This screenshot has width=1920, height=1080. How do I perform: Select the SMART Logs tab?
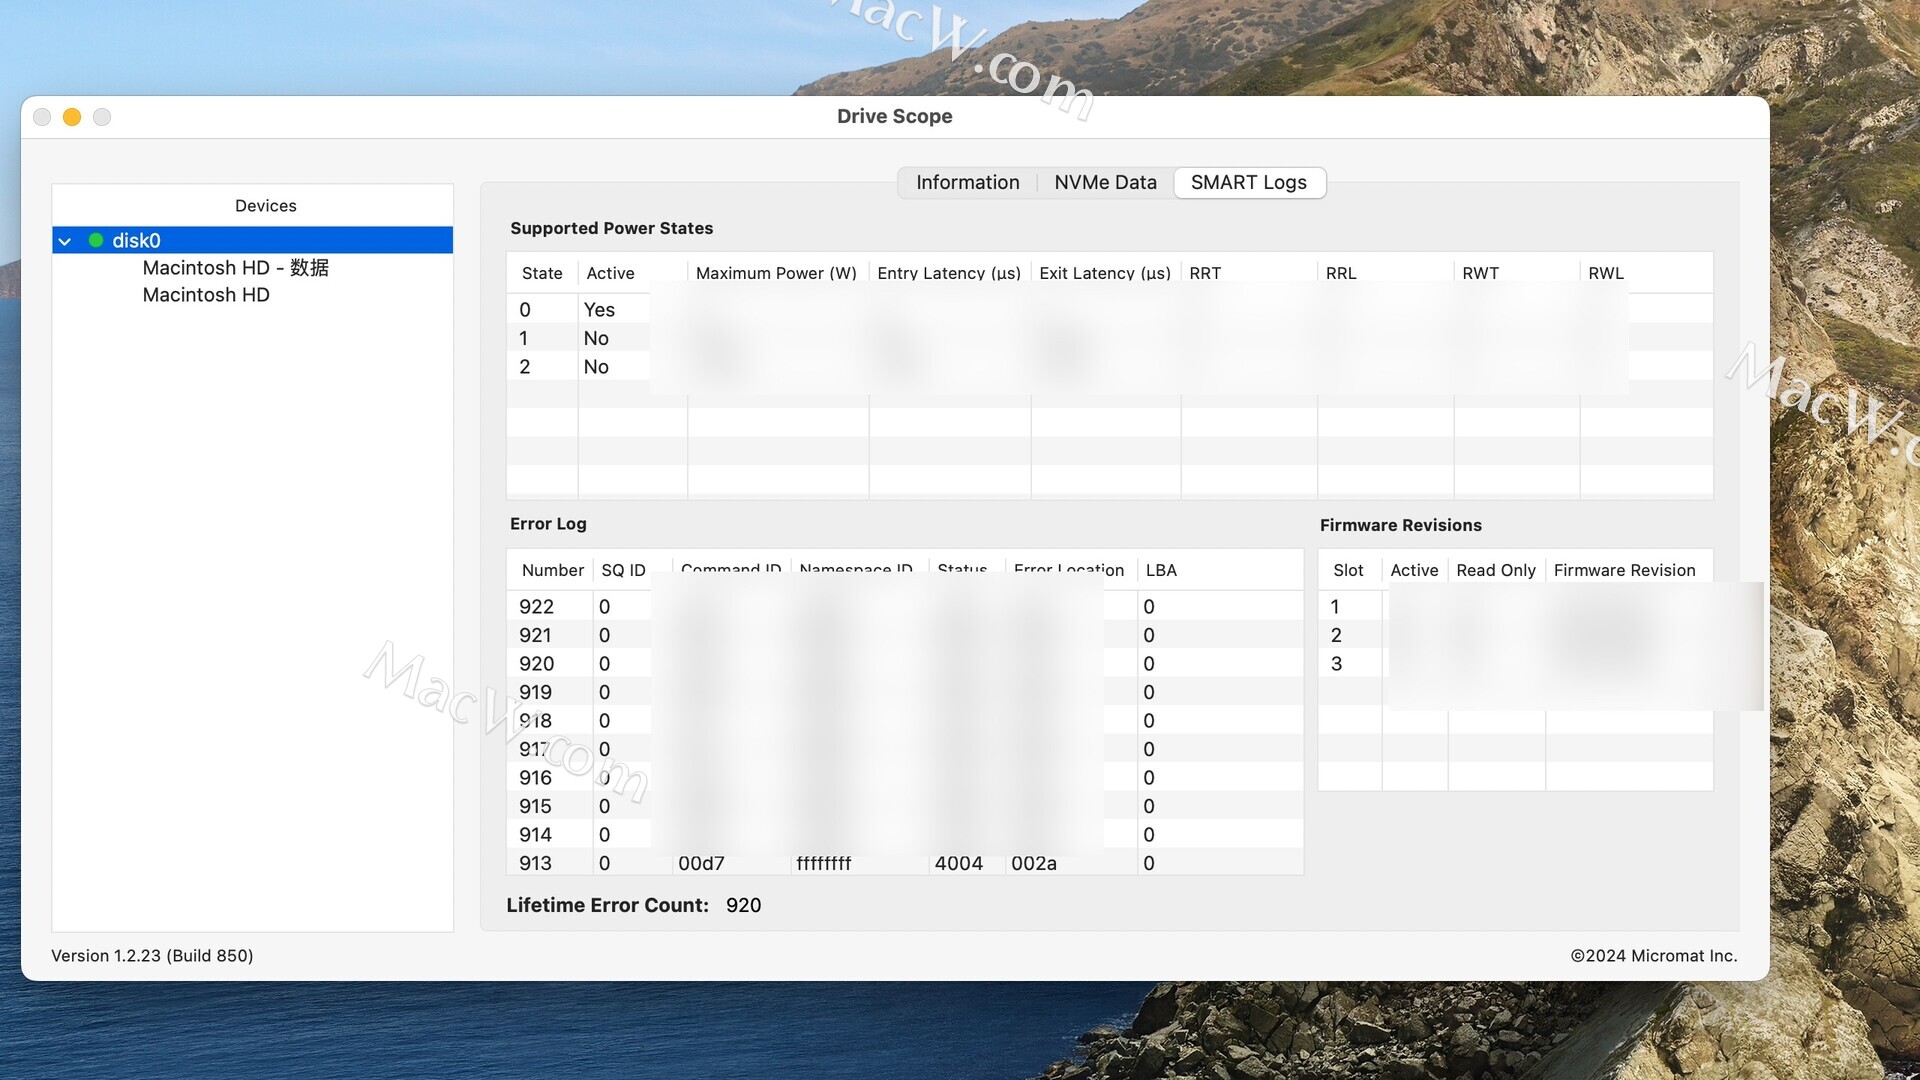(x=1248, y=183)
